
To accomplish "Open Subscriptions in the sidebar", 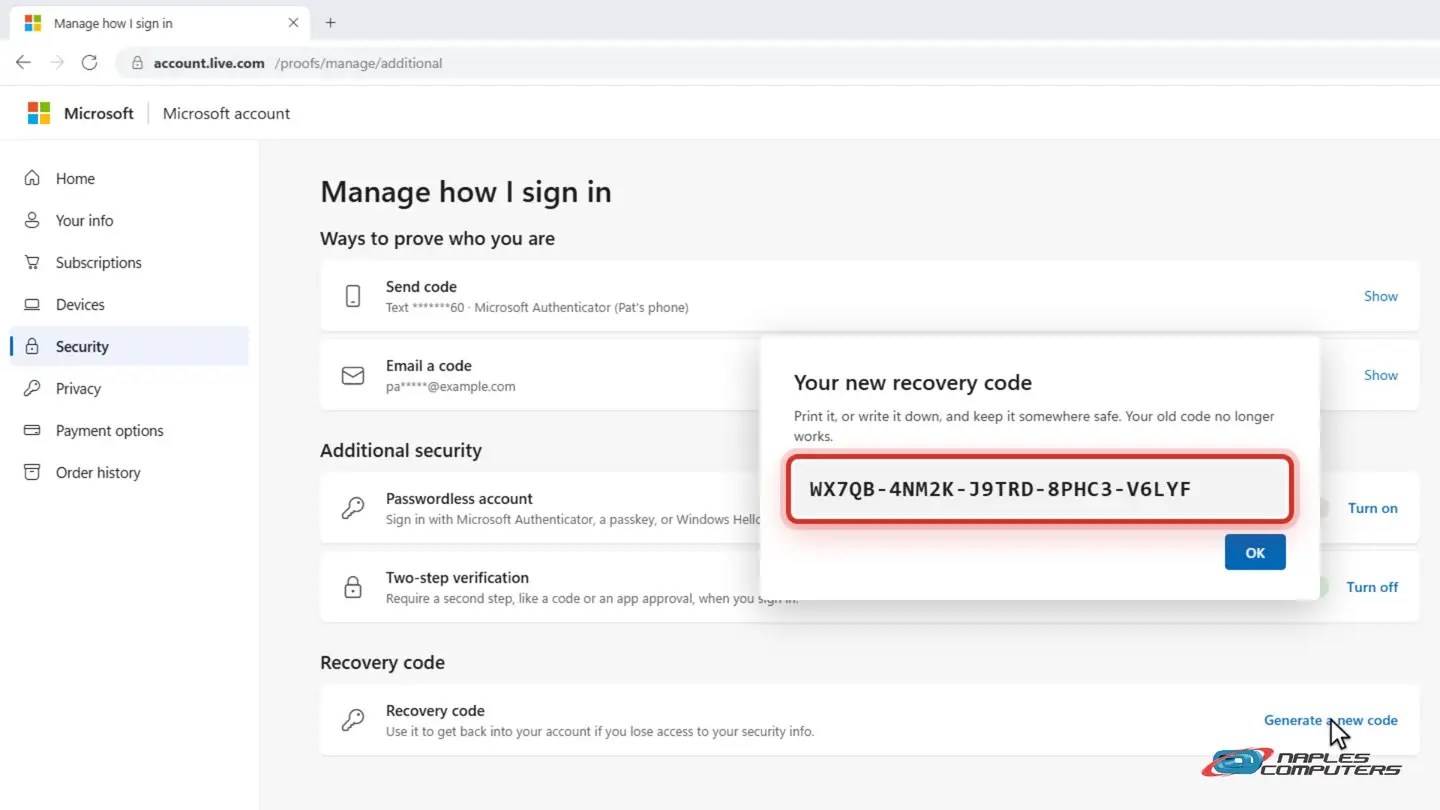I will (x=129, y=262).
